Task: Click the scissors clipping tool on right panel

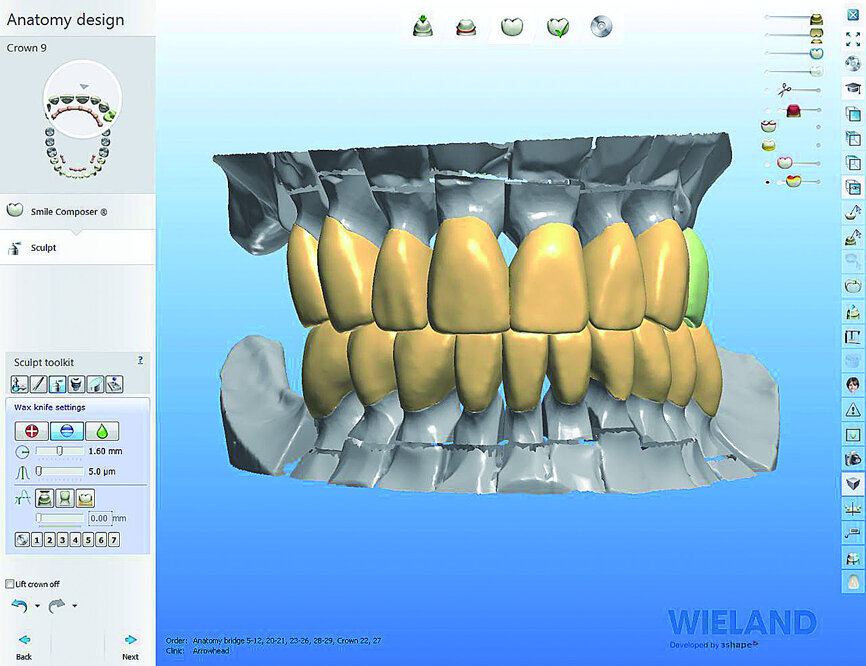Action: (x=784, y=90)
